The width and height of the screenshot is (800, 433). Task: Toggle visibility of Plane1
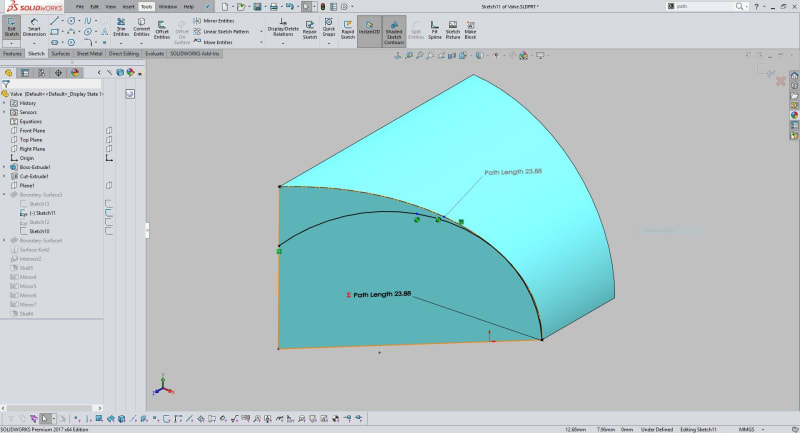coord(109,186)
